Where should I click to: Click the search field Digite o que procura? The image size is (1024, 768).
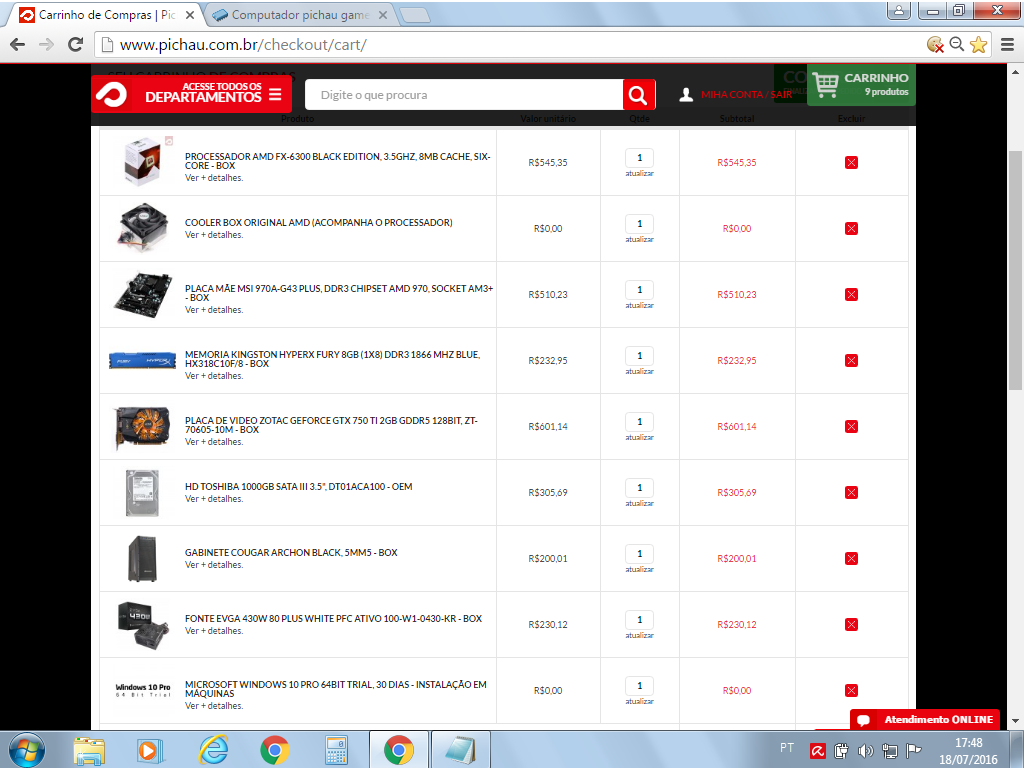pos(464,95)
